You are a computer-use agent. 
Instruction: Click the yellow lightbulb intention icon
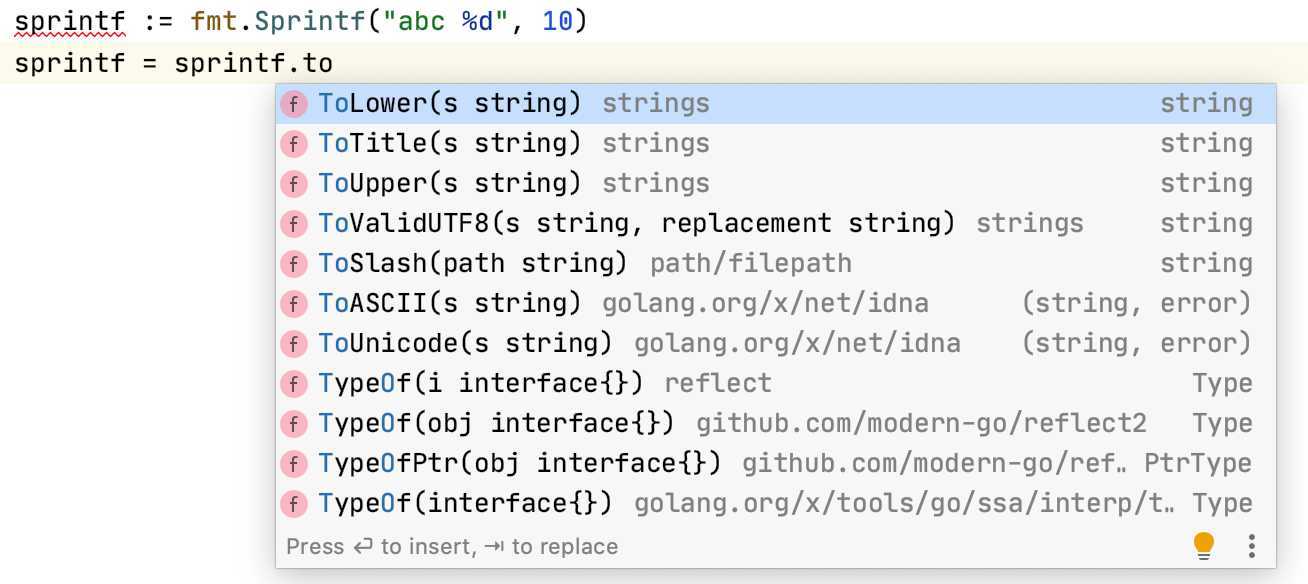(1204, 546)
